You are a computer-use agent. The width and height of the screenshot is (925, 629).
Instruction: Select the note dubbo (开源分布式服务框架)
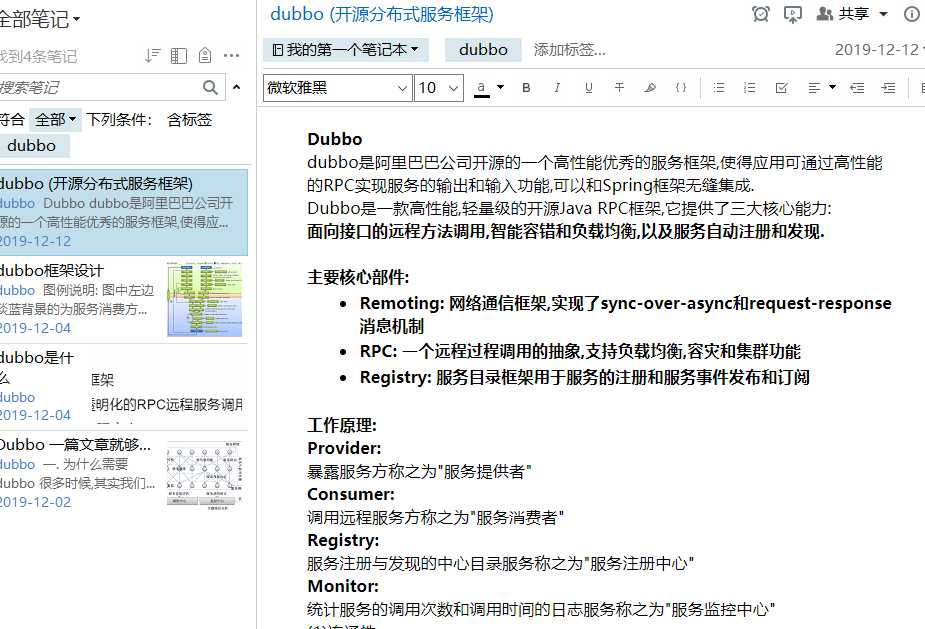point(123,212)
